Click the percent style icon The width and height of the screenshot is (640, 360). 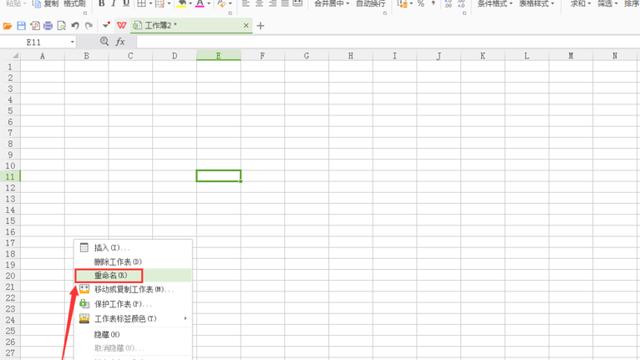coord(421,4)
